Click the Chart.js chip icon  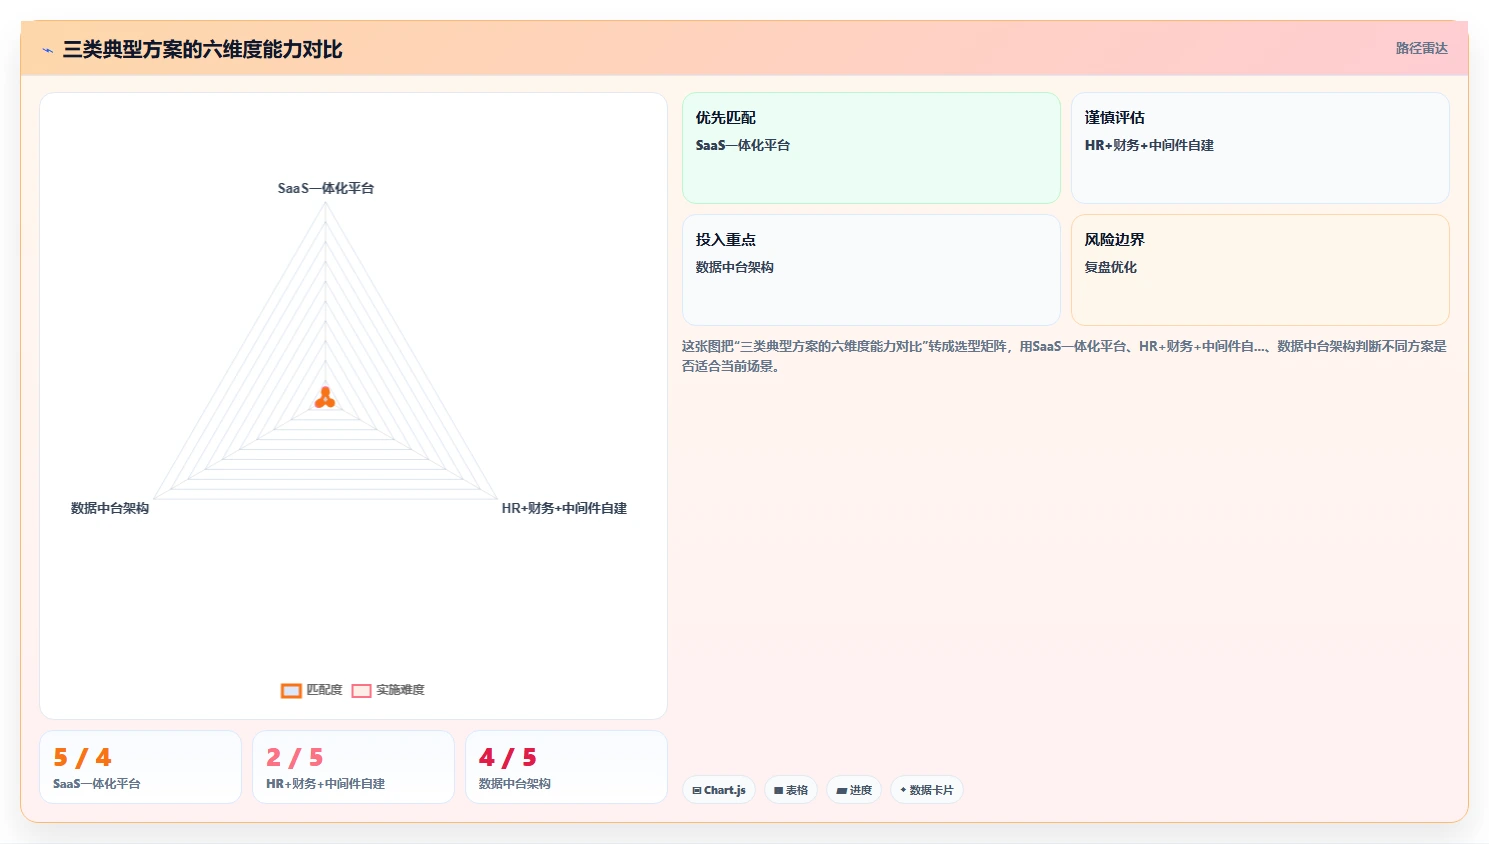click(x=697, y=790)
